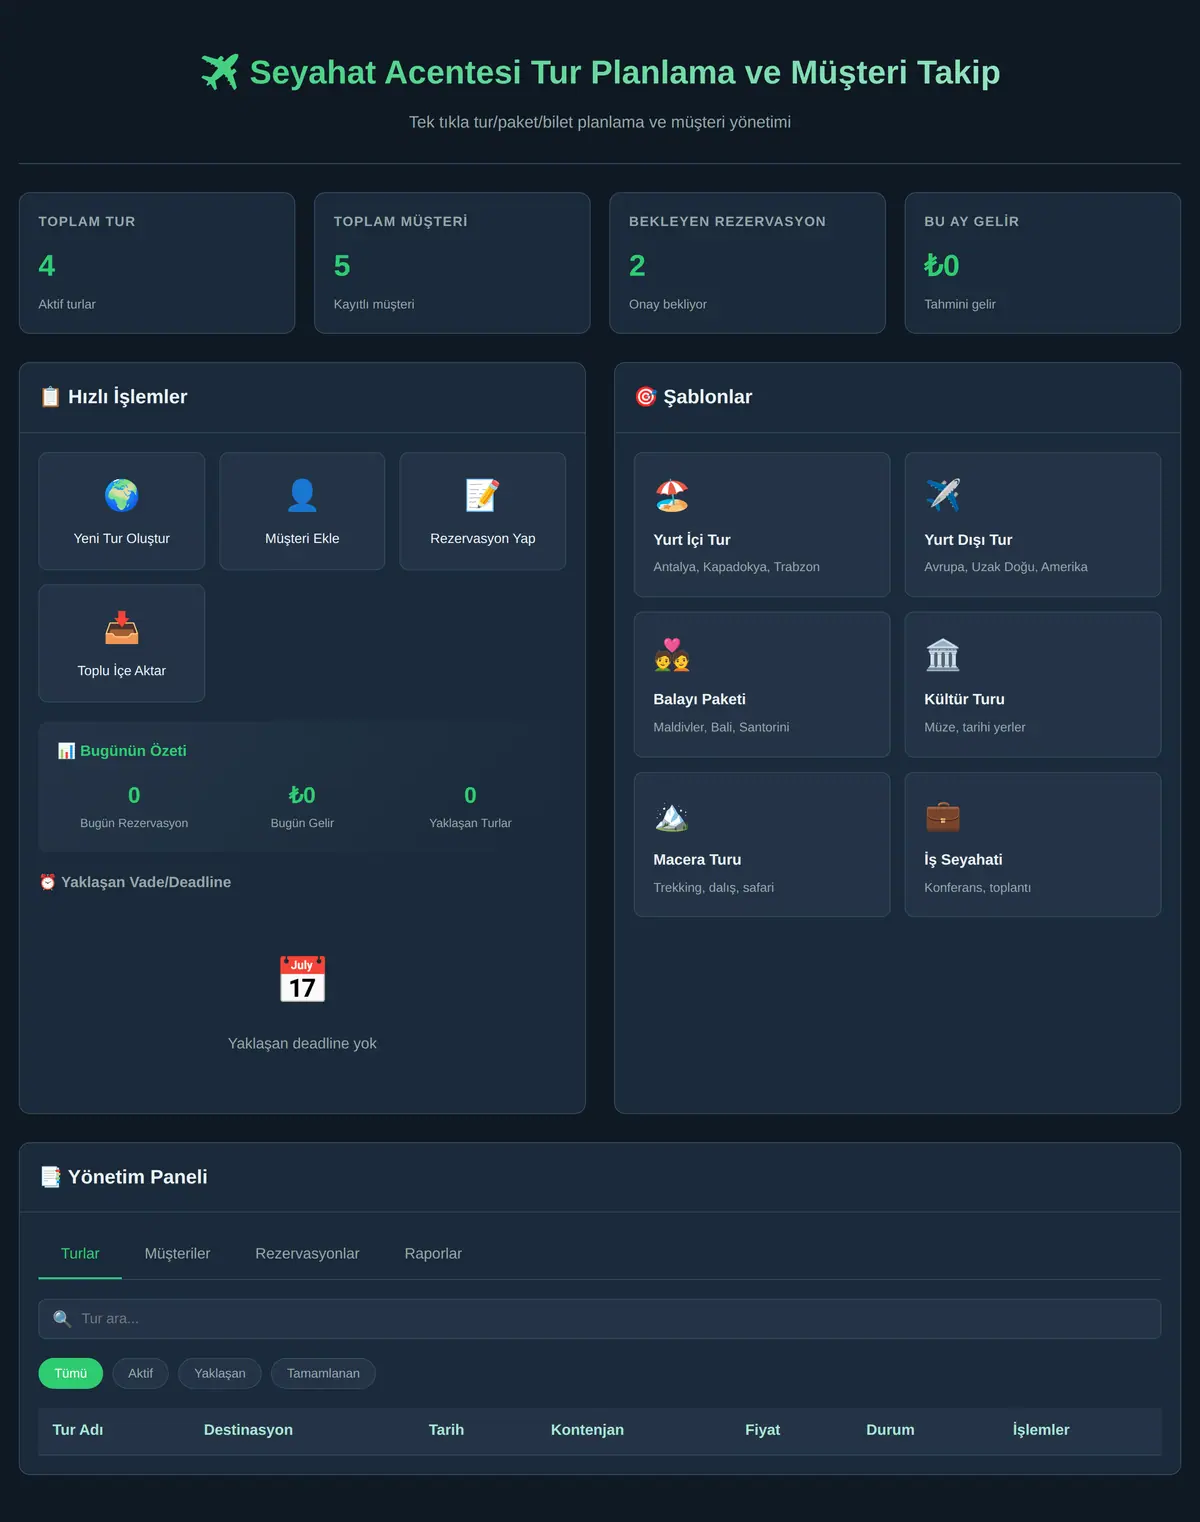Click the Tur Adı column header
This screenshot has height=1522, width=1200.
(x=78, y=1430)
